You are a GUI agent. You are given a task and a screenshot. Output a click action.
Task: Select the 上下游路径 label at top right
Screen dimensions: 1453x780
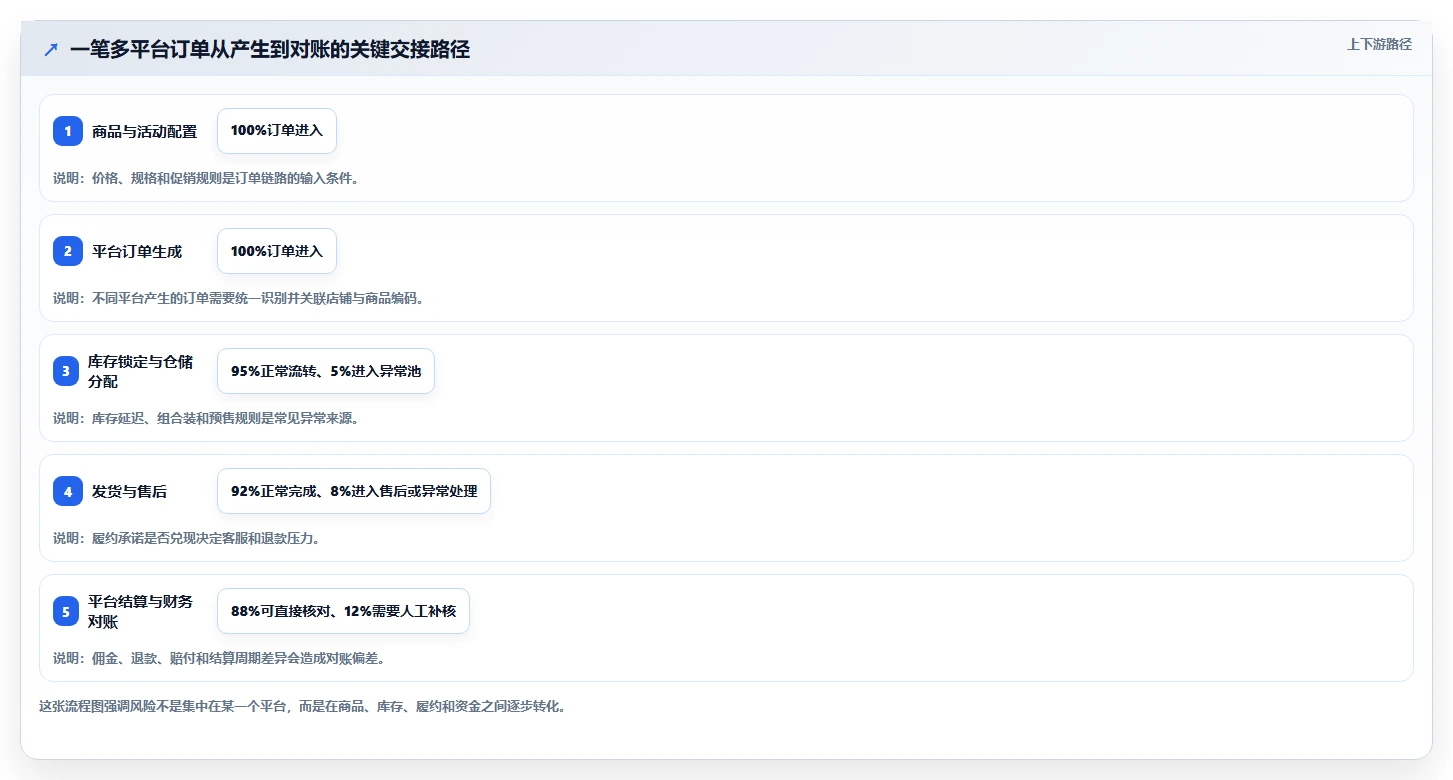point(1379,44)
